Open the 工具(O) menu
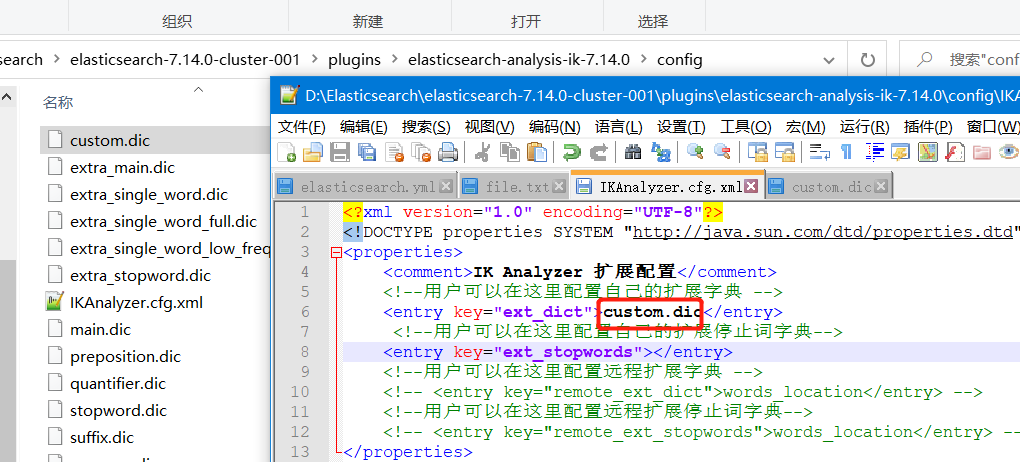This screenshot has height=462, width=1020. click(x=745, y=127)
